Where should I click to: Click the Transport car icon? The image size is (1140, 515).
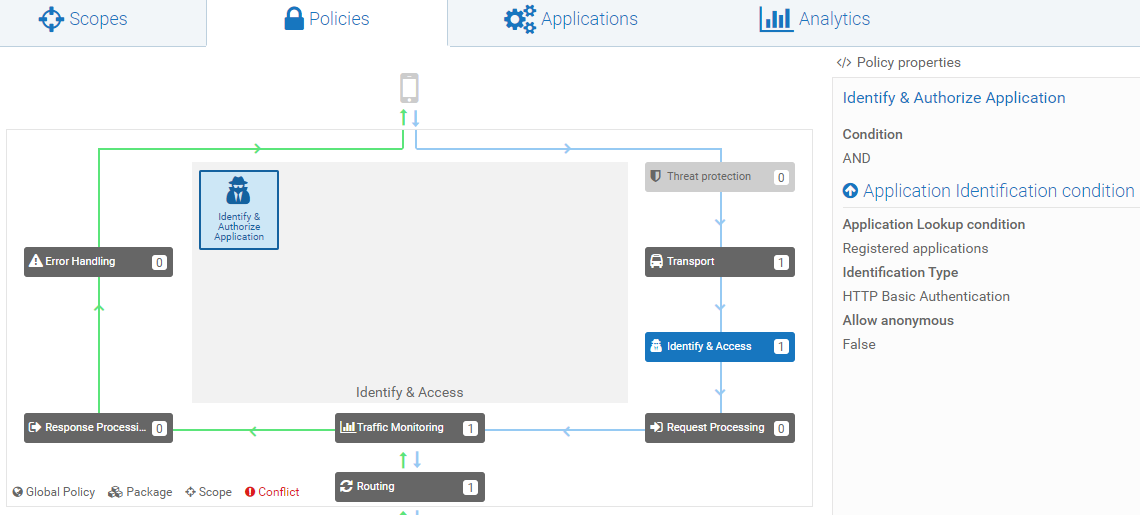coord(656,261)
